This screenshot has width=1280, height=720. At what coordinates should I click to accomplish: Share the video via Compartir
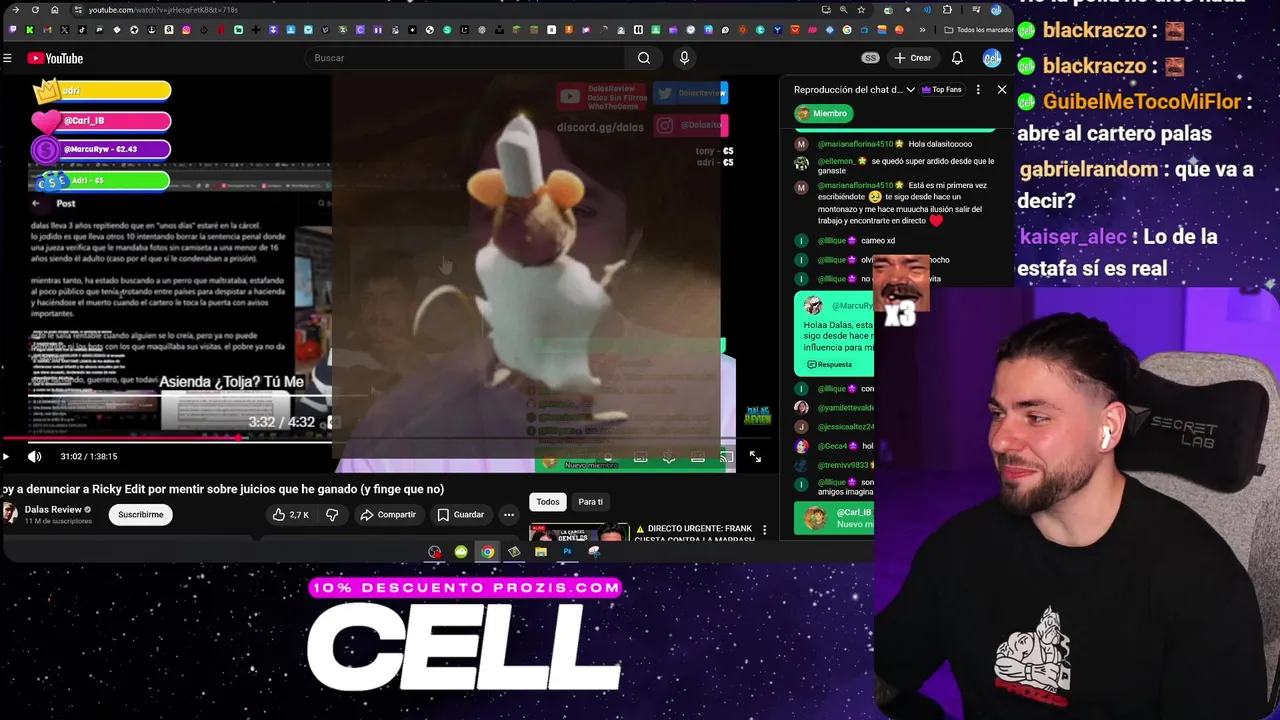[x=388, y=514]
